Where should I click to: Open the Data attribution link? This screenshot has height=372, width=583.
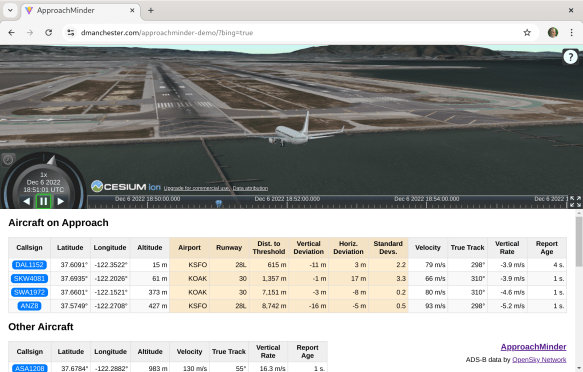250,188
